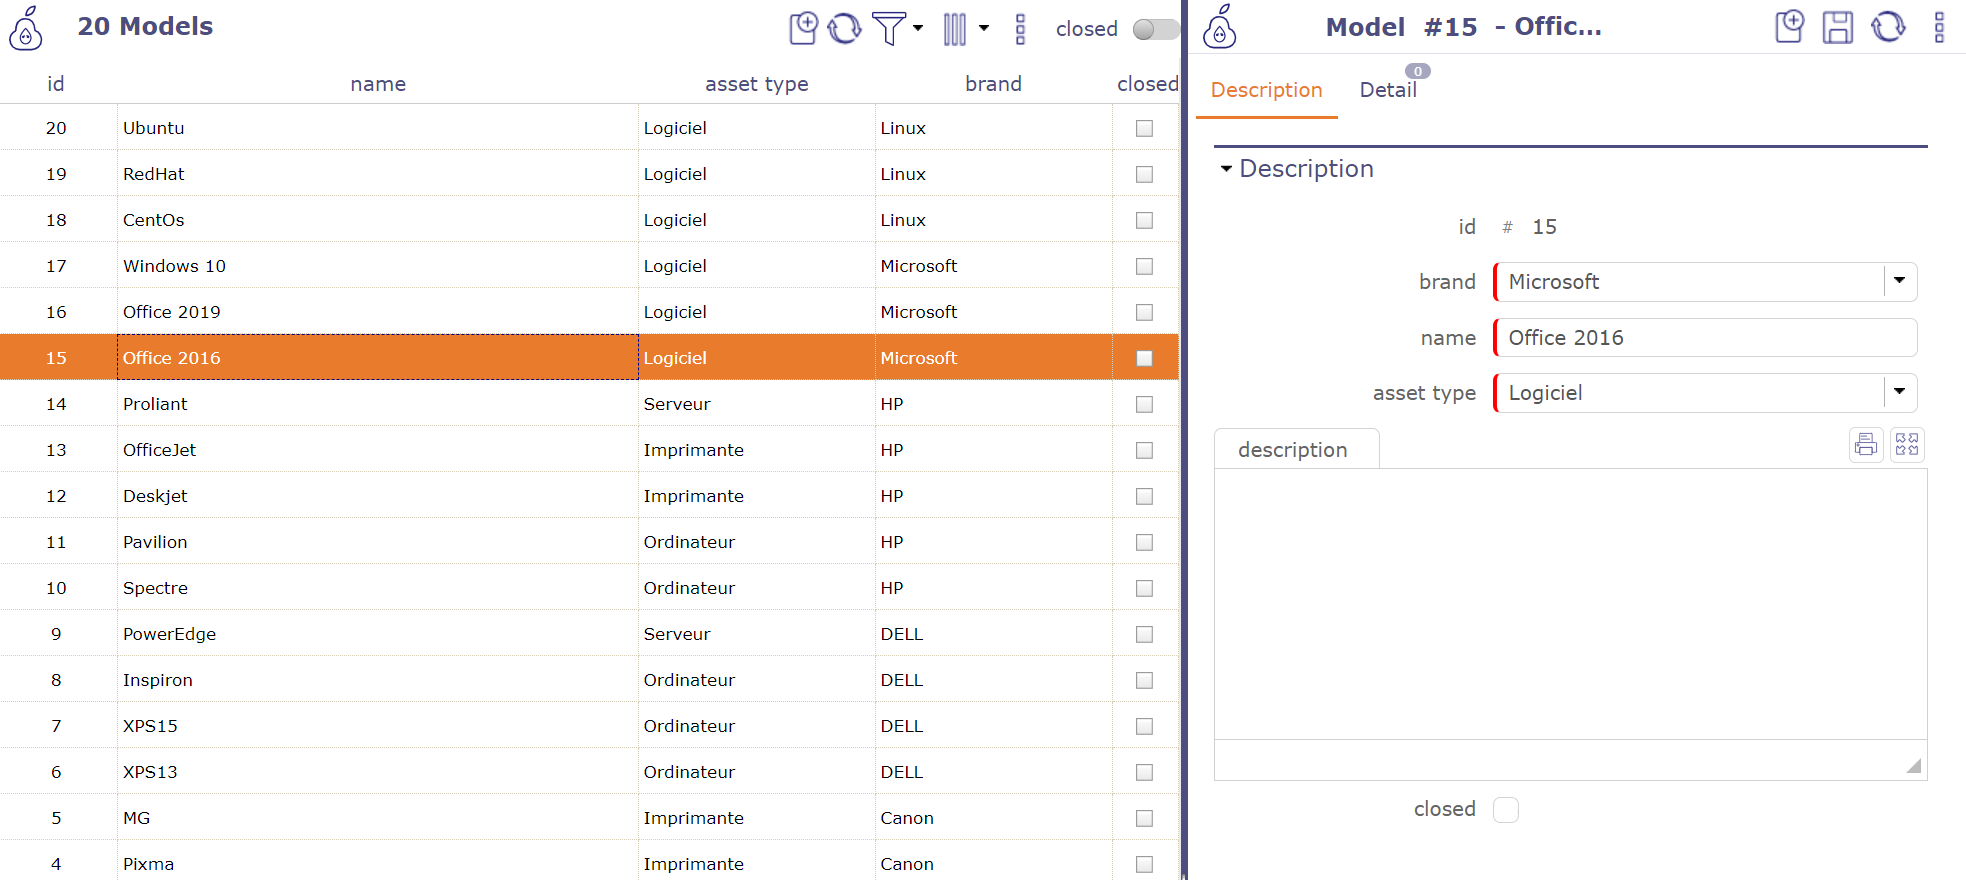Save the current model with the disk icon

1838,27
